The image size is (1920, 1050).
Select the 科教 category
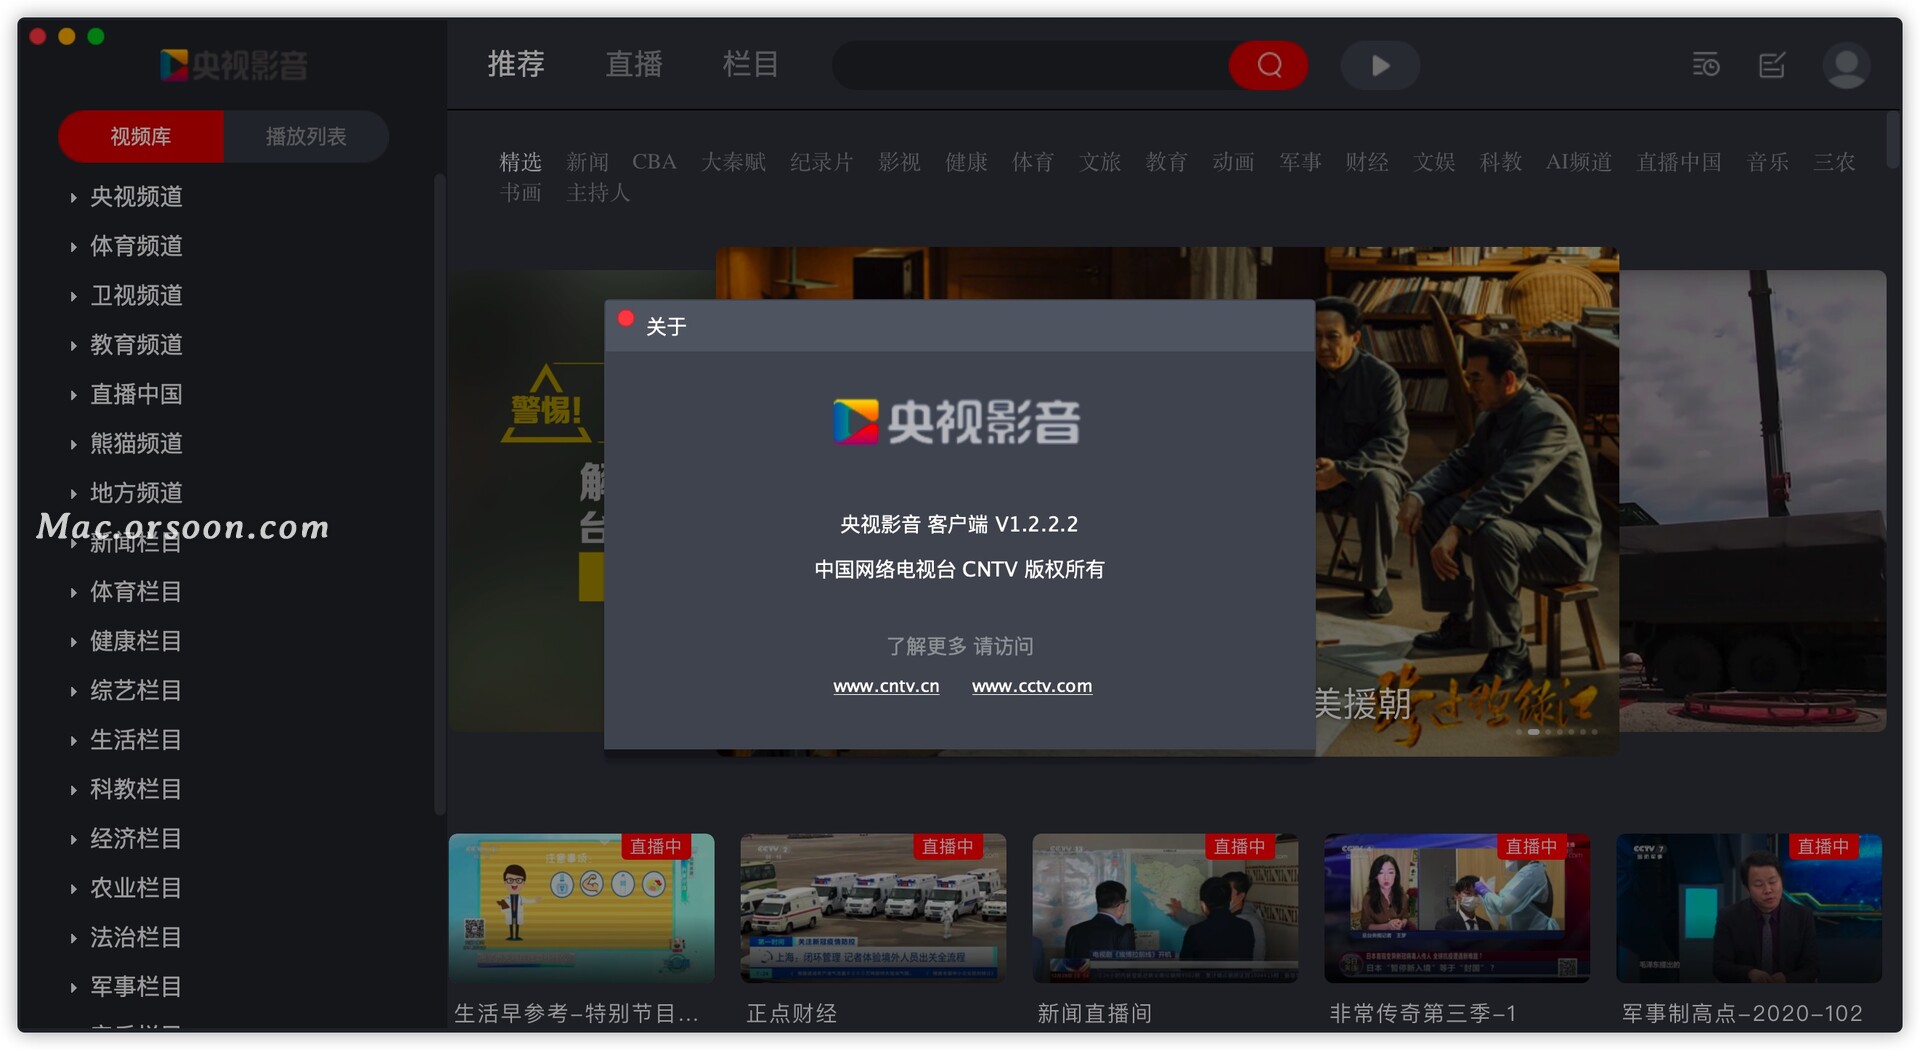pos(1501,162)
